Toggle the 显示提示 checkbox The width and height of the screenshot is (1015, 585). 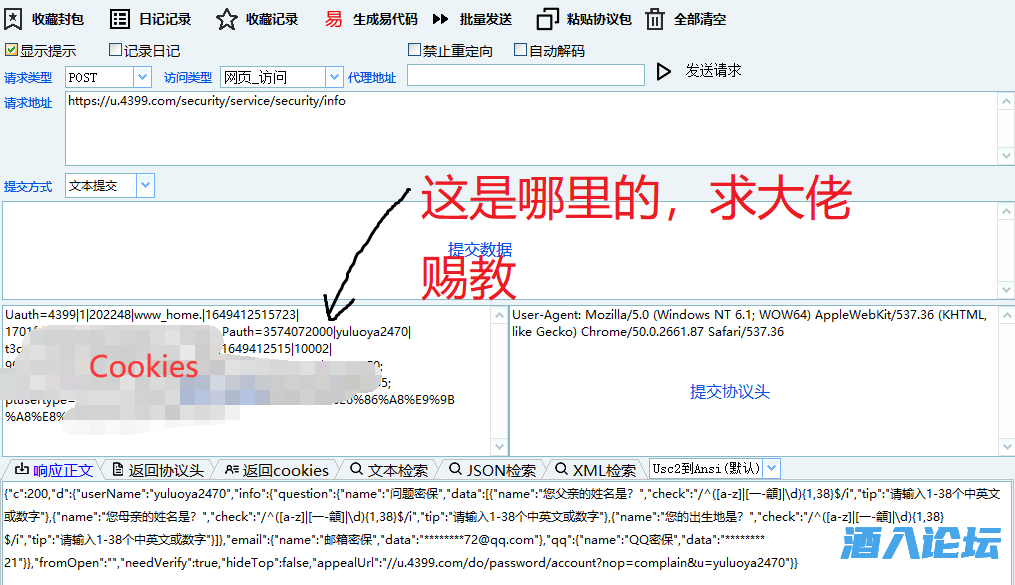point(11,50)
